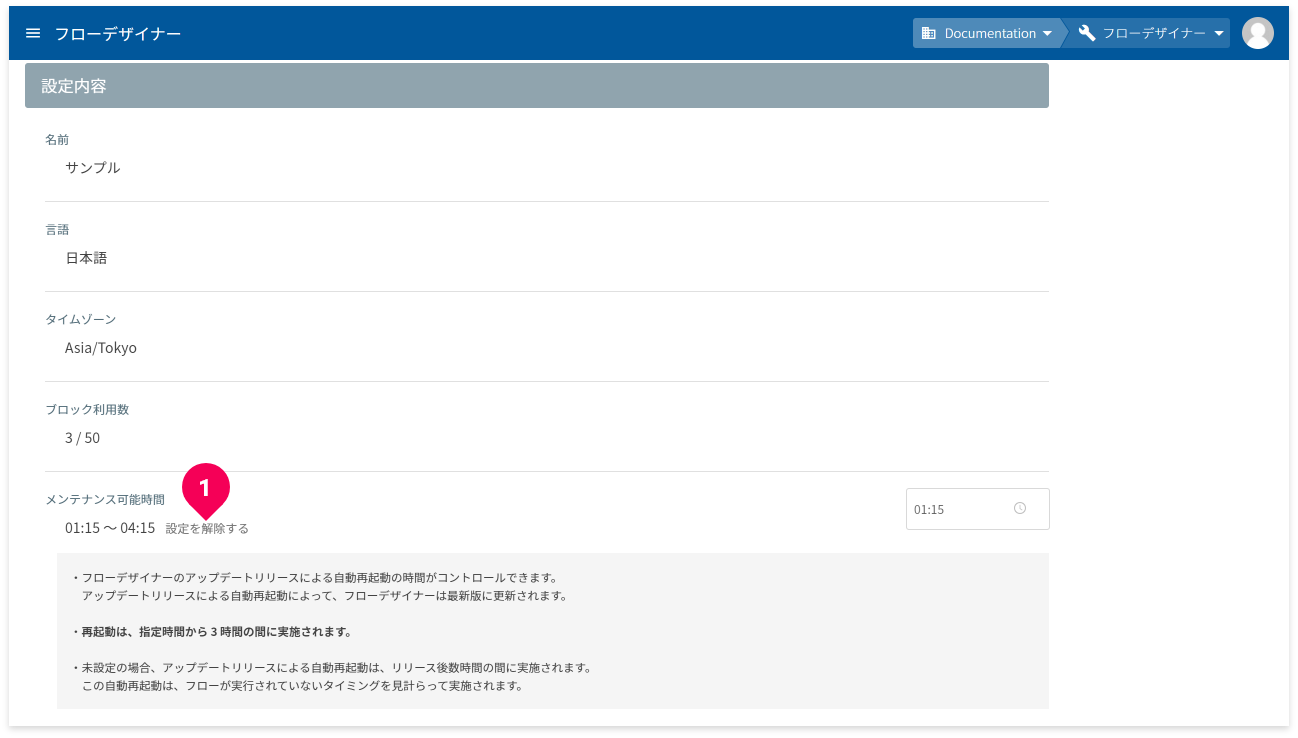Click the 未設定の場合 explanation line

pyautogui.click(x=333, y=667)
